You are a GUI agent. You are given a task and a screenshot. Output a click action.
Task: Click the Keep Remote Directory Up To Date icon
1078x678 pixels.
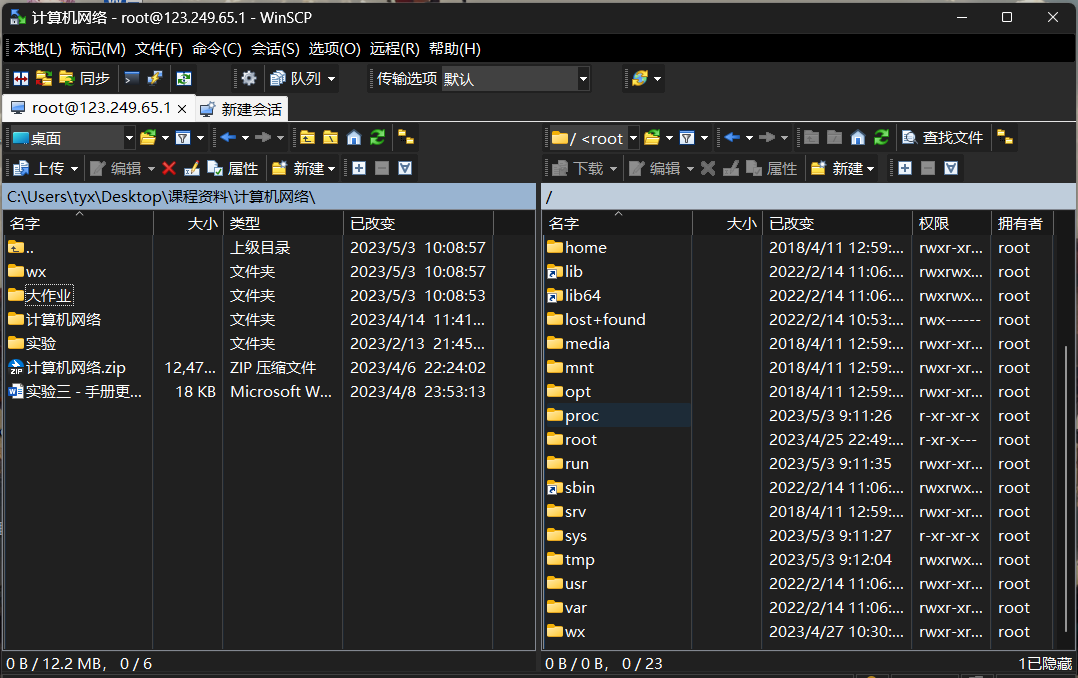pyautogui.click(x=184, y=78)
